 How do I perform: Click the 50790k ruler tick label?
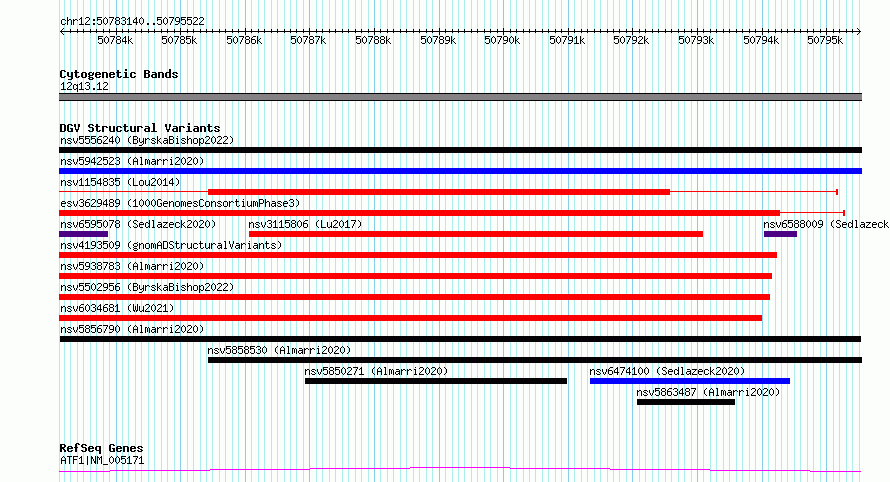(502, 40)
